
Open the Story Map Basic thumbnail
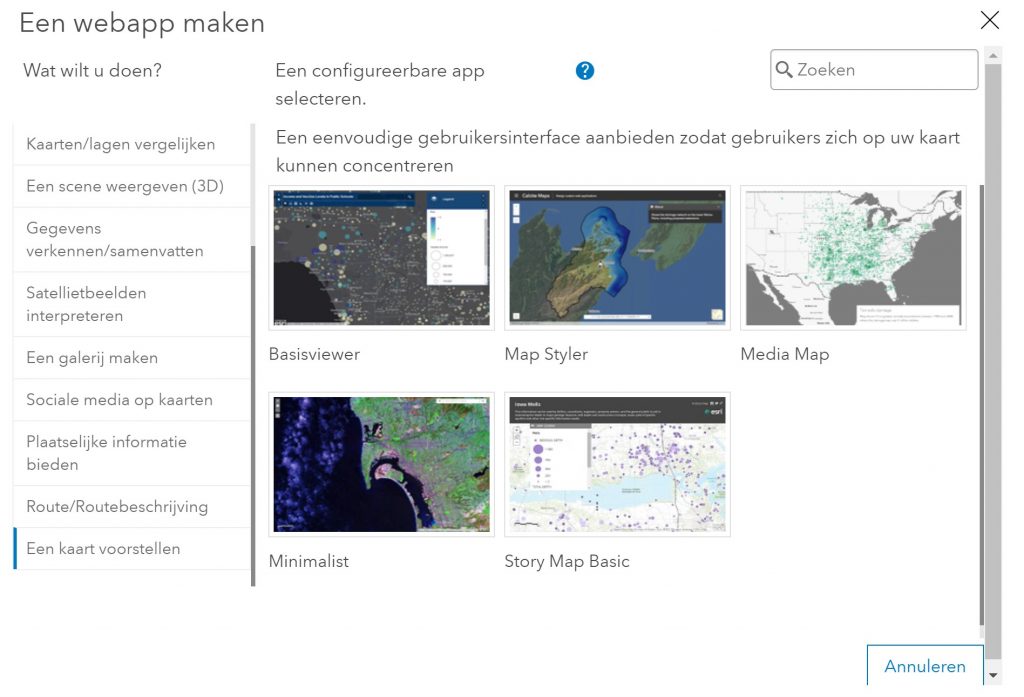tap(617, 464)
